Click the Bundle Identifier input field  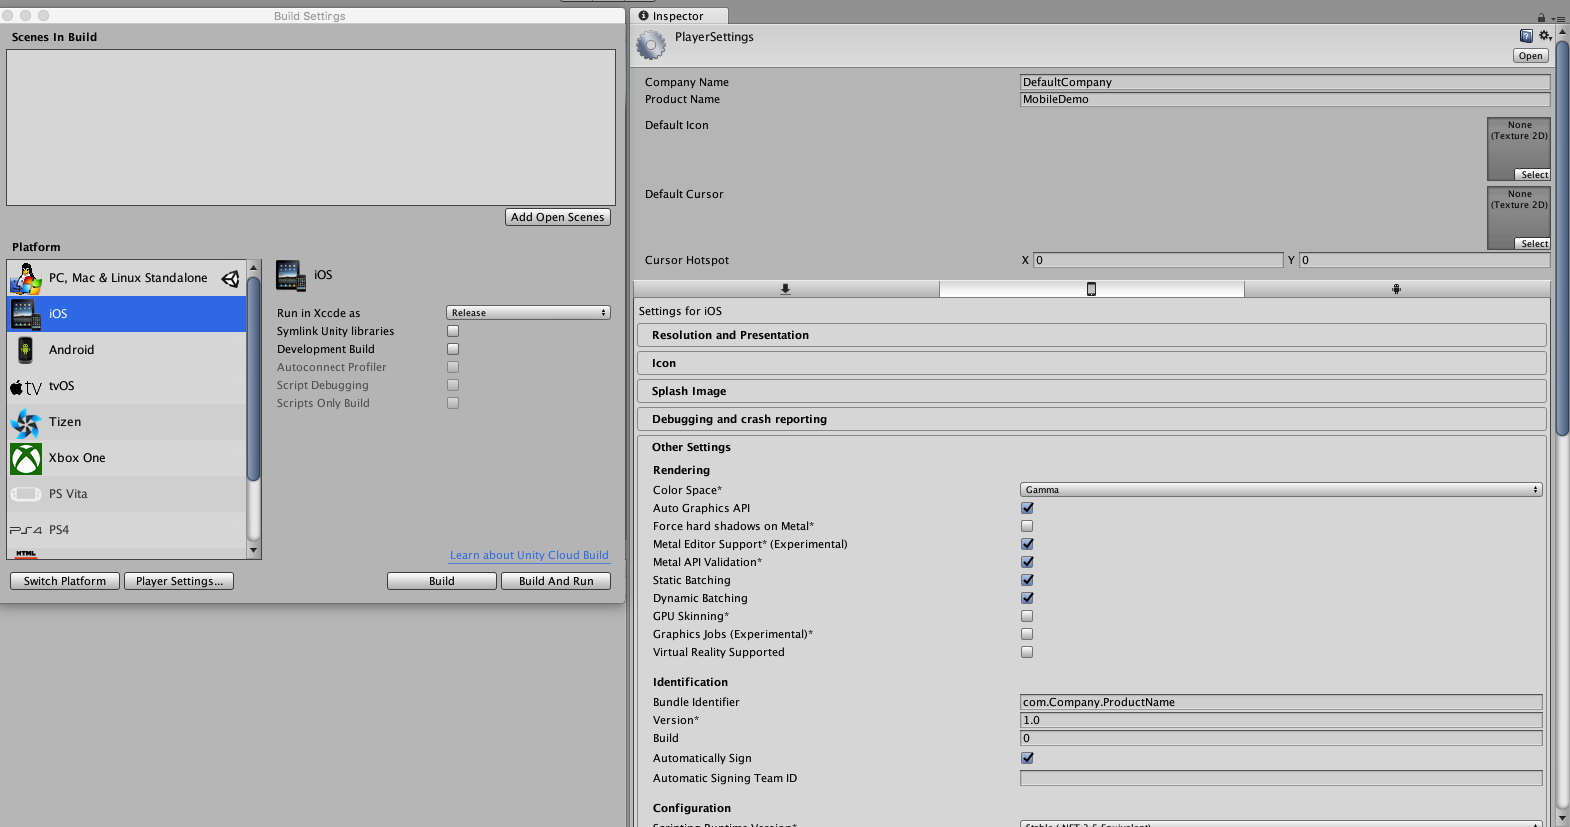[1281, 702]
